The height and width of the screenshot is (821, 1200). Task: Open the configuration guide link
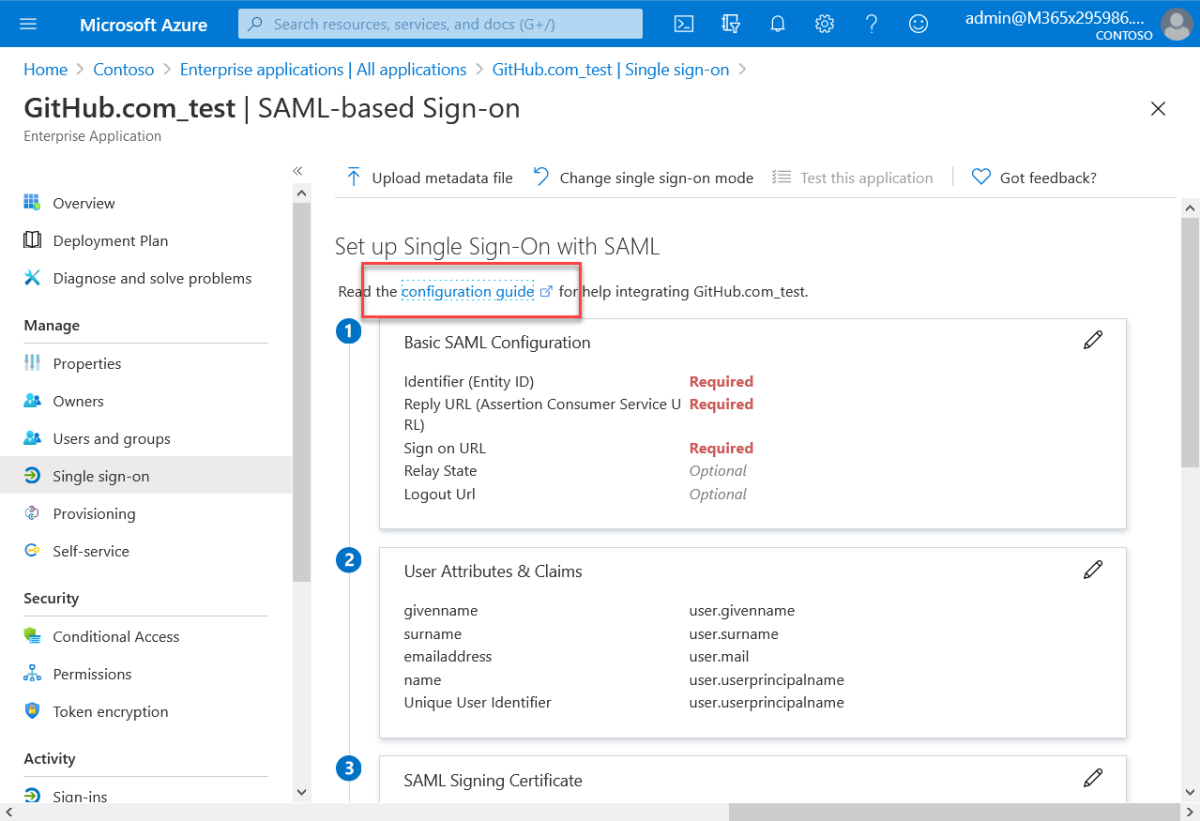[467, 291]
